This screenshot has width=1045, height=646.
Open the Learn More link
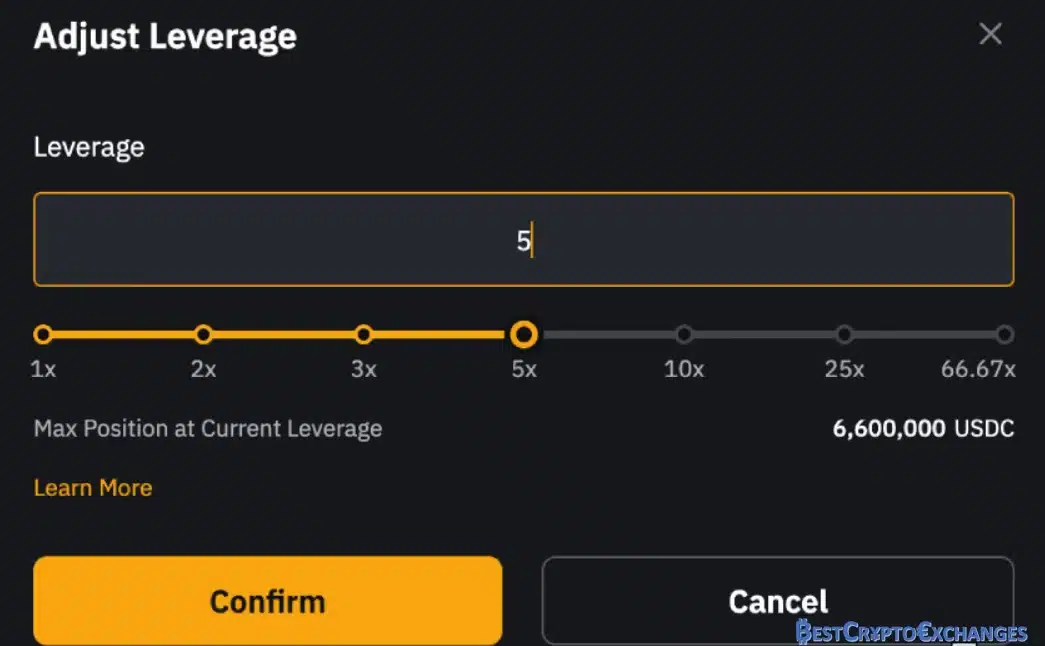click(93, 488)
